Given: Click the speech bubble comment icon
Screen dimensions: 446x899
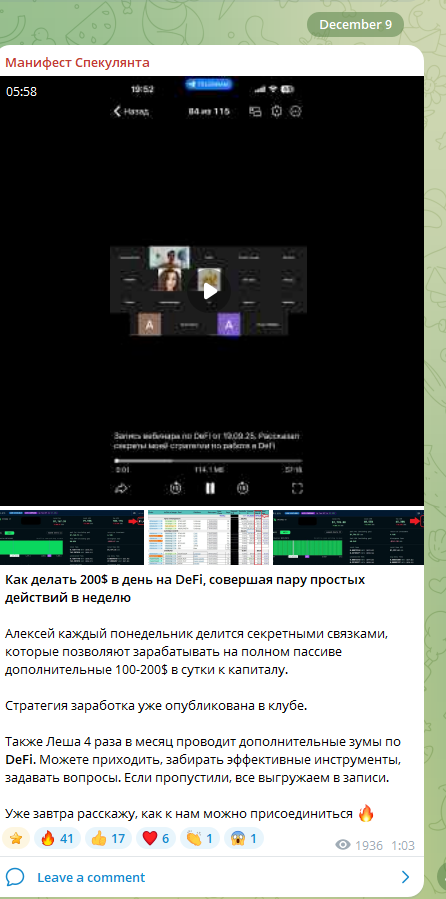Looking at the screenshot, I should pos(15,877).
